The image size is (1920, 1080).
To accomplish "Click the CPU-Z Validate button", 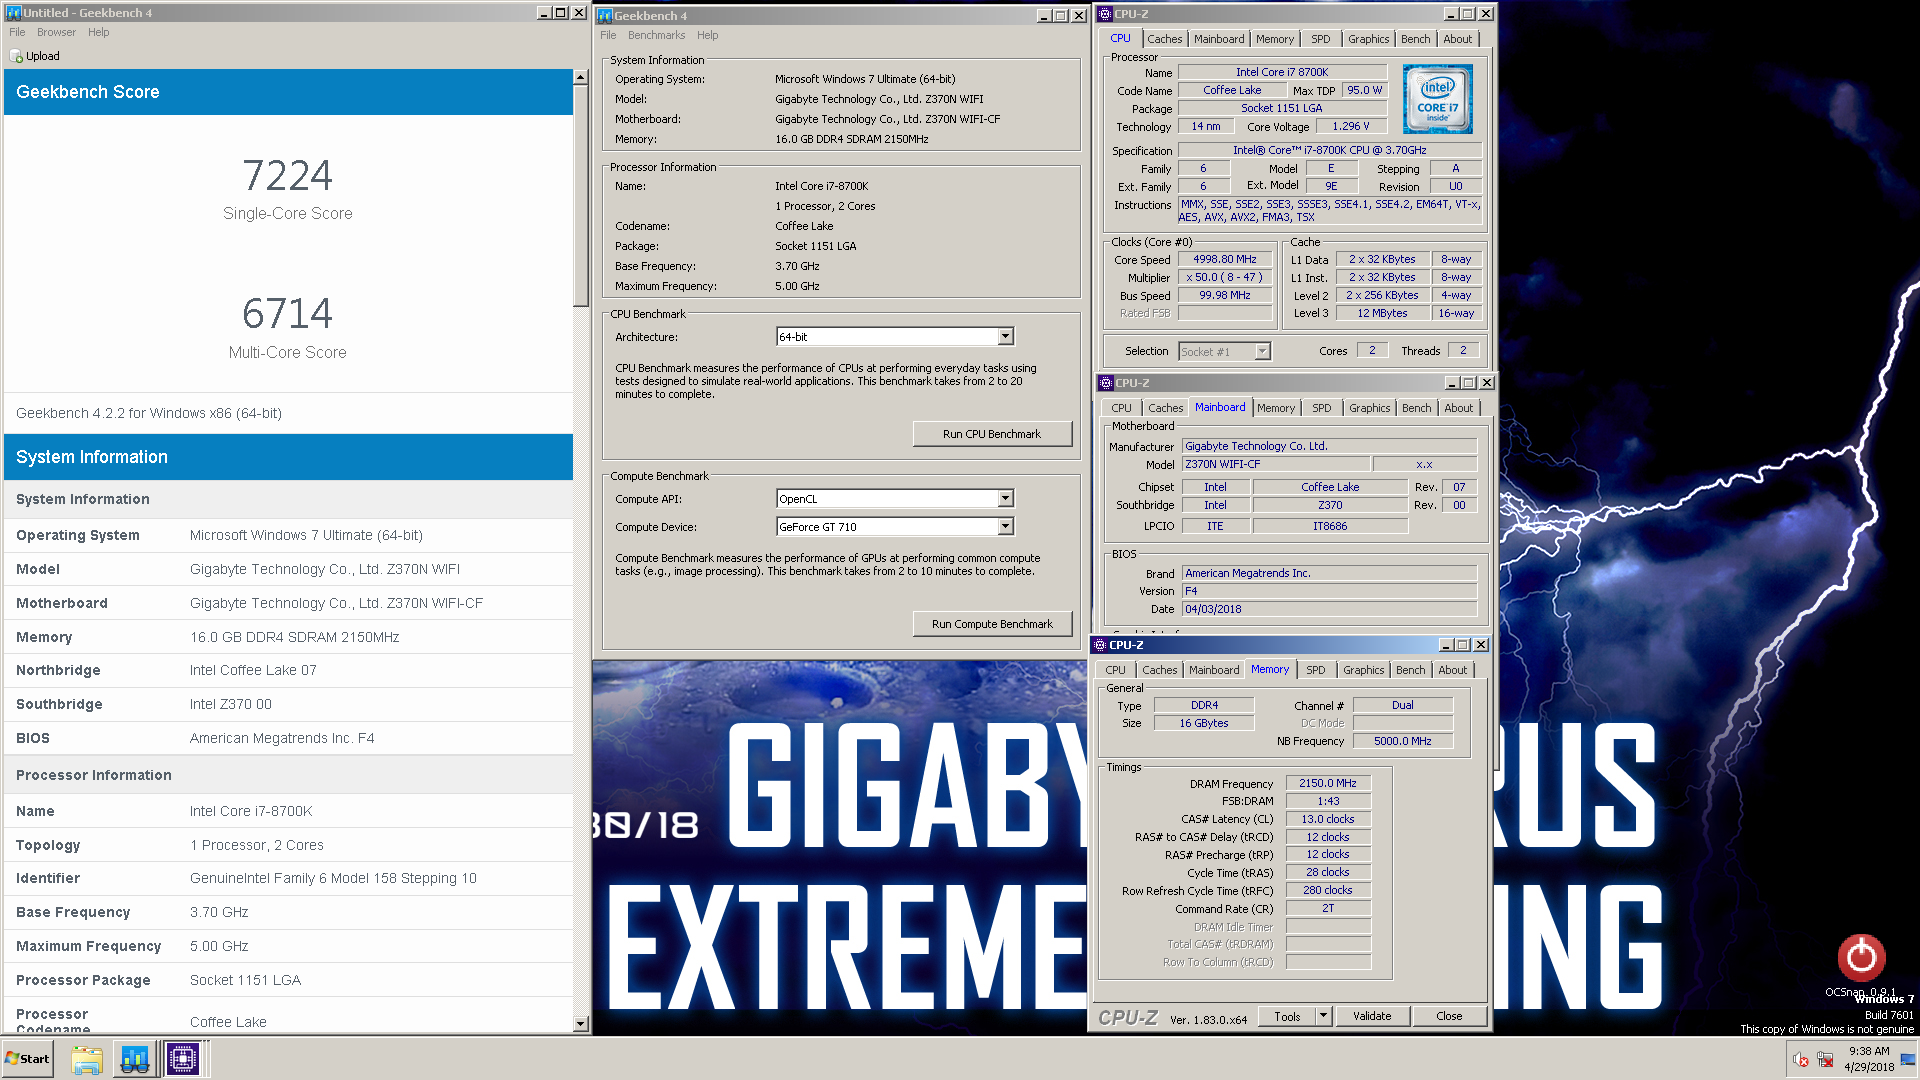I will pos(1372,1016).
